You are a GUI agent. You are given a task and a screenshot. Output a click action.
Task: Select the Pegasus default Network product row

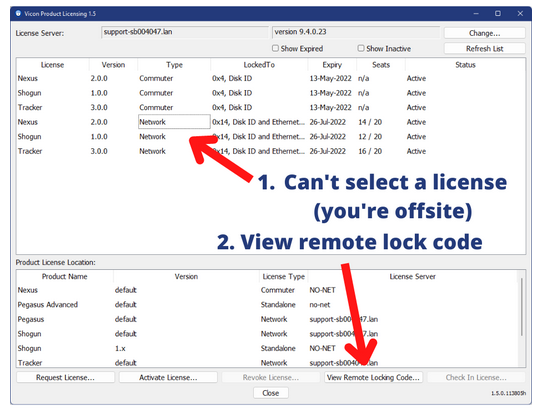(267, 319)
